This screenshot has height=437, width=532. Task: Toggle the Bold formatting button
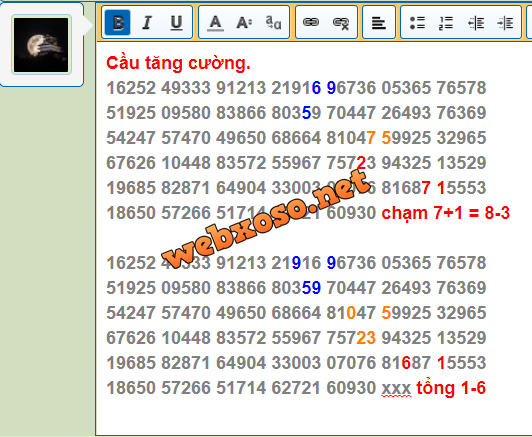click(x=117, y=23)
